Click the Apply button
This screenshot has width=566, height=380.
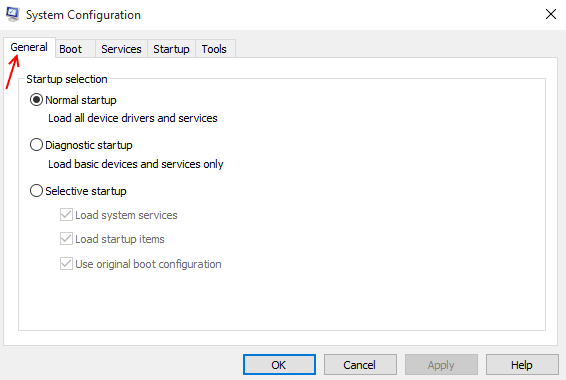click(x=441, y=365)
